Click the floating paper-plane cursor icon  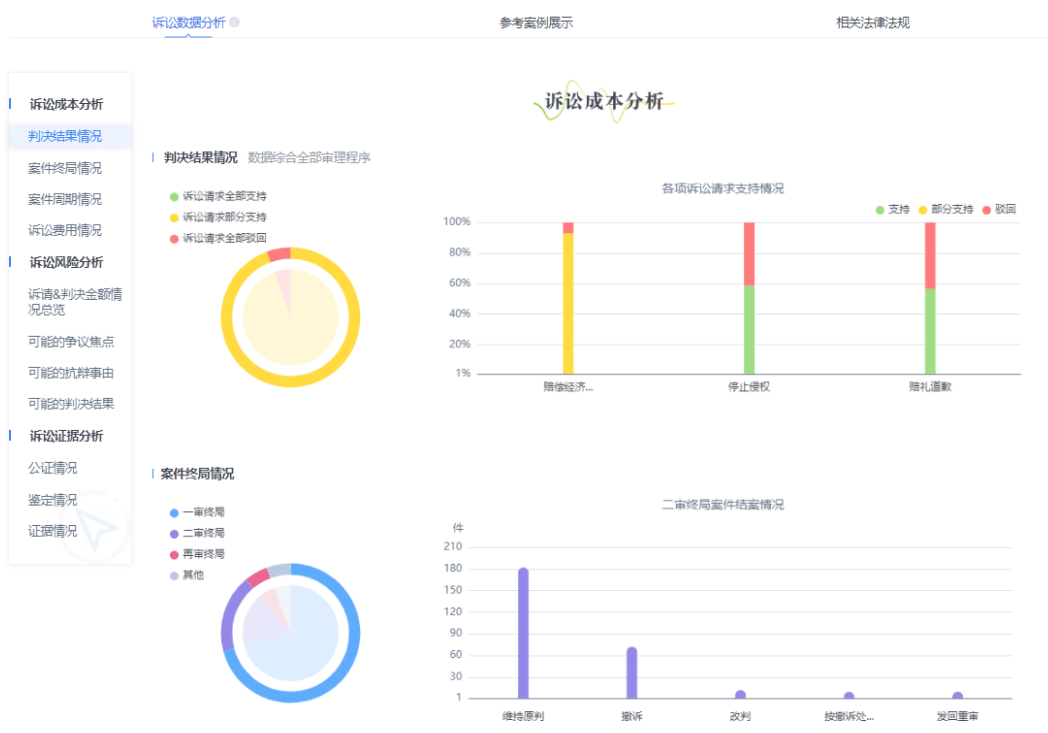(x=97, y=527)
